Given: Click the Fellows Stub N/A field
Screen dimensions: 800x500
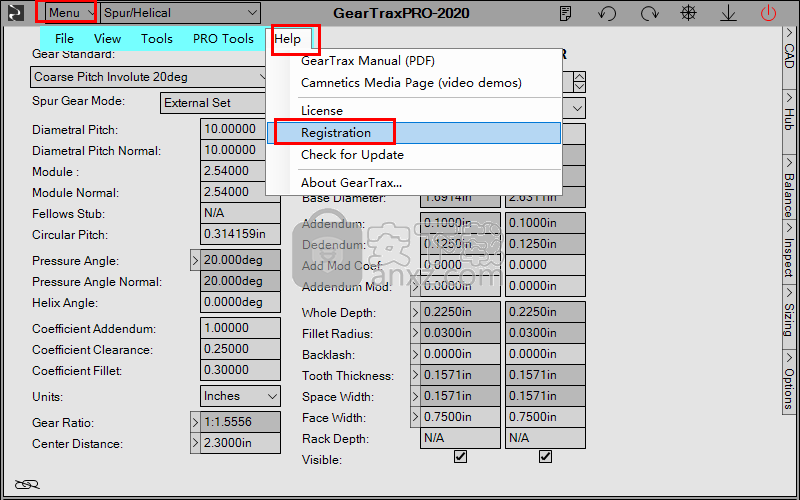Looking at the screenshot, I should (x=240, y=213).
